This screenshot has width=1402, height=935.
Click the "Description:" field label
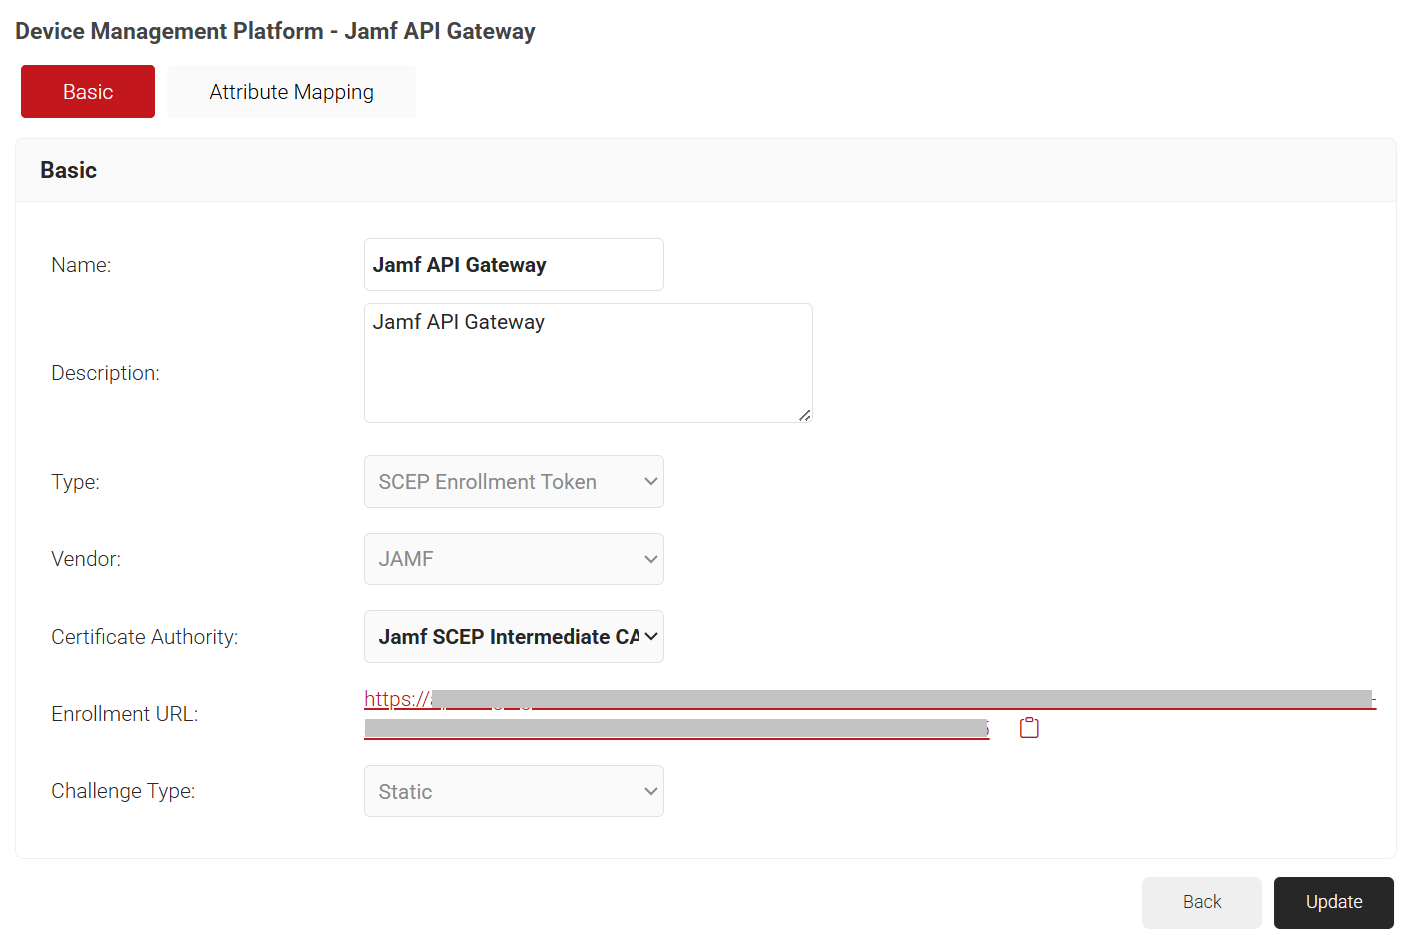(x=105, y=373)
